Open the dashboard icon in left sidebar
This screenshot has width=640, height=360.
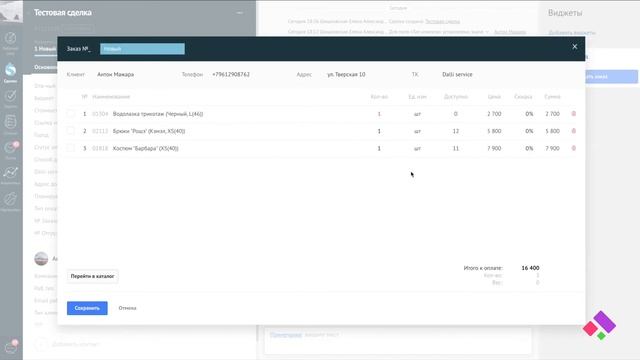[11, 39]
